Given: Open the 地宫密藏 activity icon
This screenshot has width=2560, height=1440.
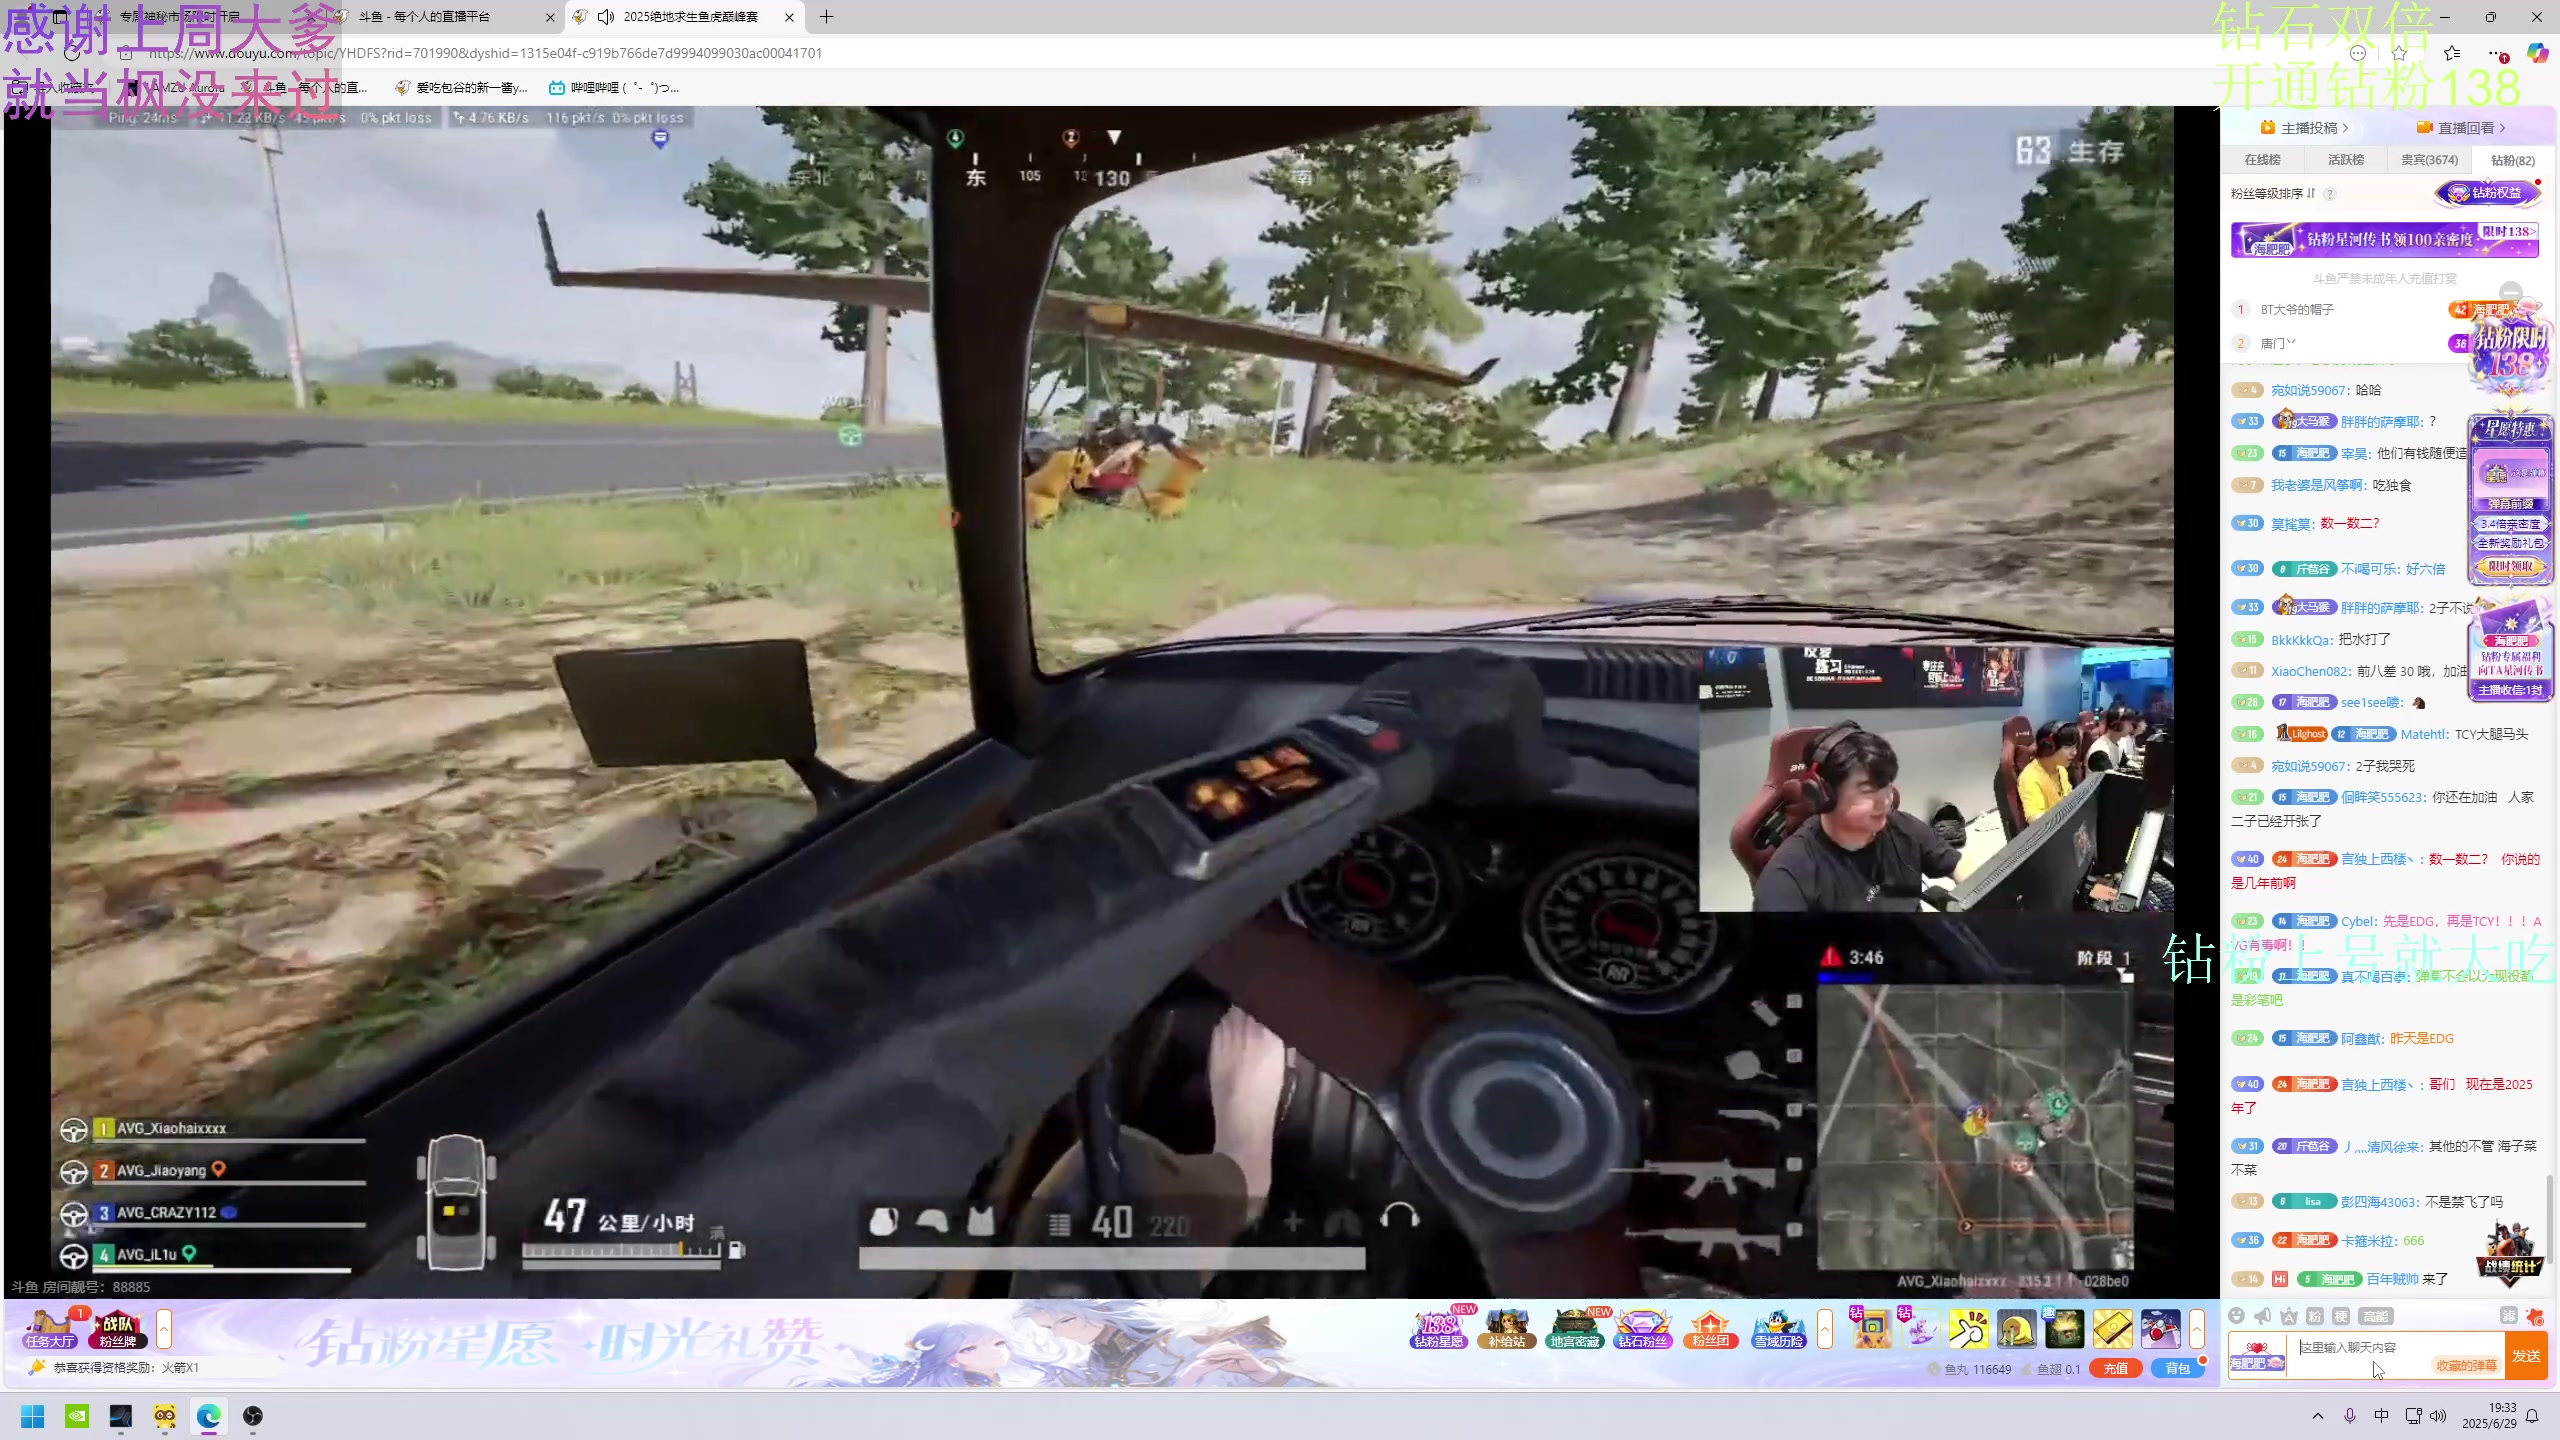Looking at the screenshot, I should [x=1574, y=1329].
